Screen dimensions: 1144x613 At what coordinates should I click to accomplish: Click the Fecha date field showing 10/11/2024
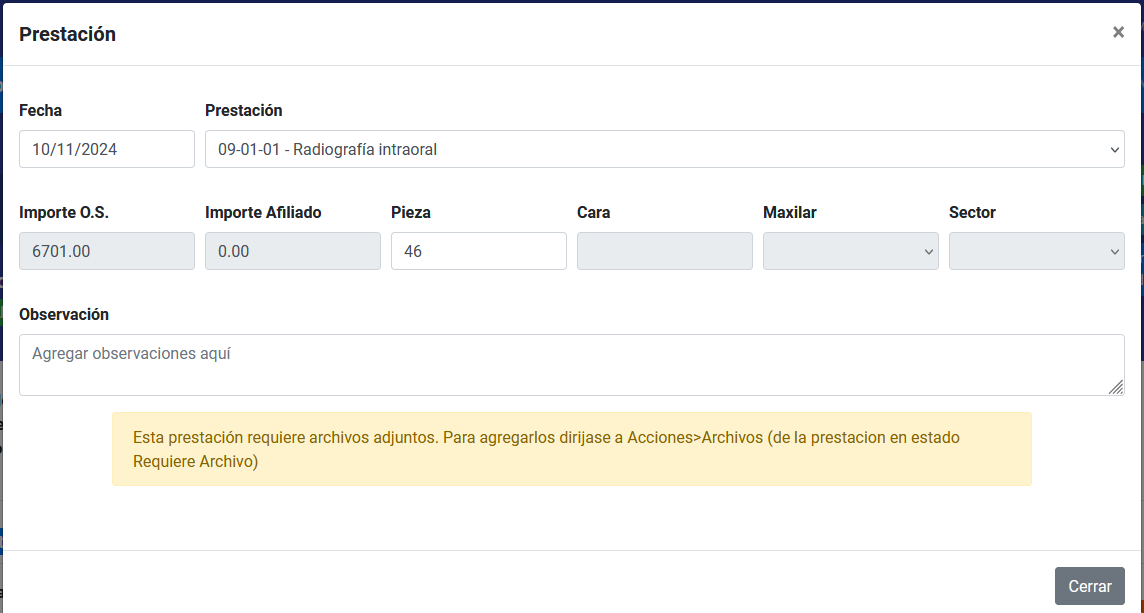106,149
